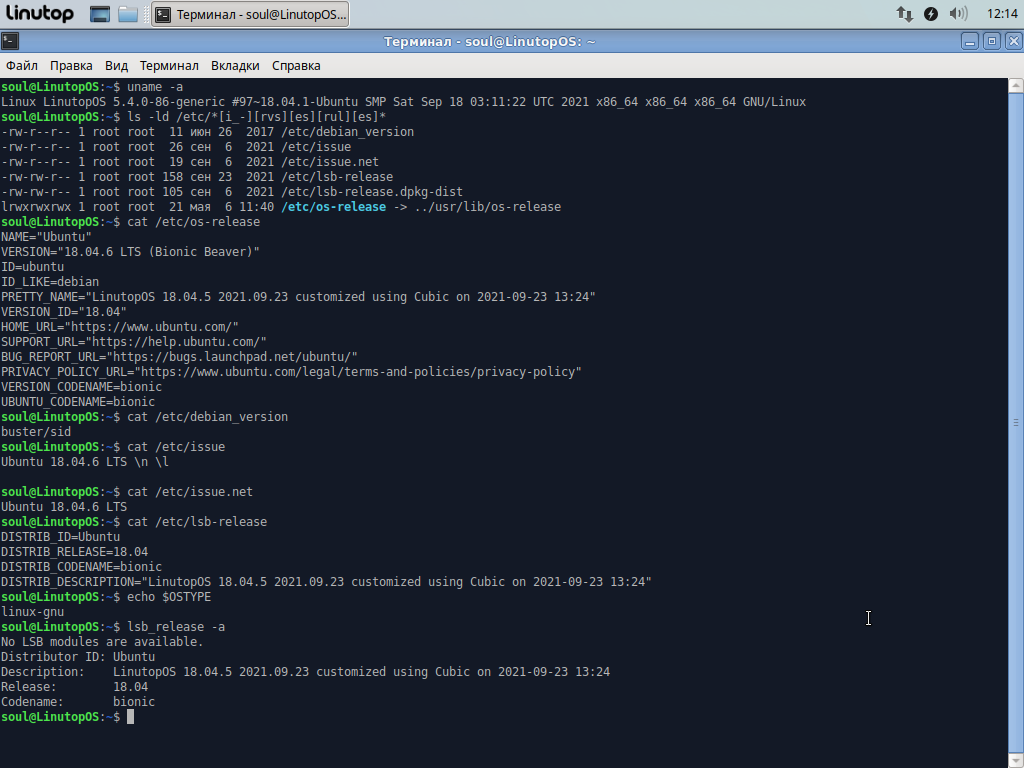Open the Правка menu

tap(71, 66)
